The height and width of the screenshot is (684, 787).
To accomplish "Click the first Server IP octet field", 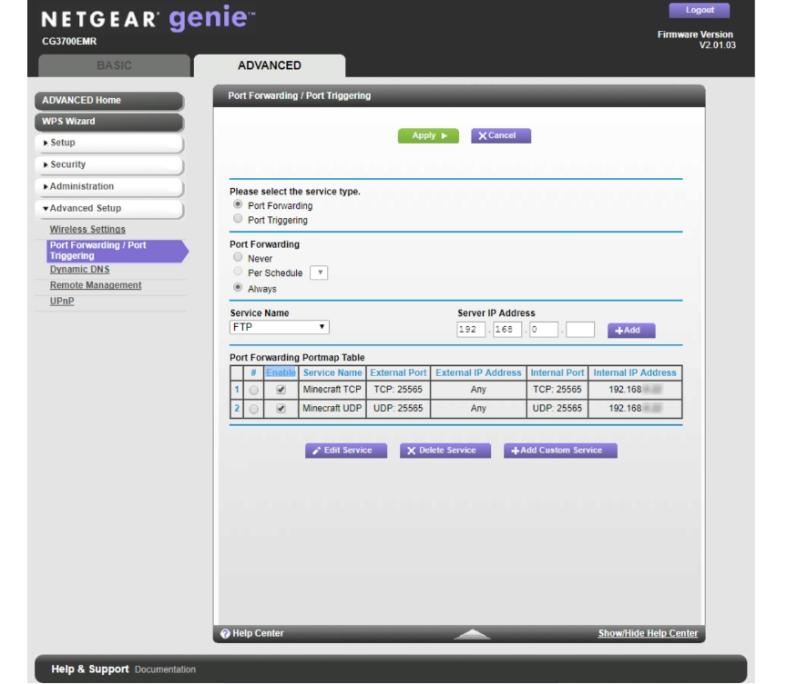I will (x=471, y=330).
